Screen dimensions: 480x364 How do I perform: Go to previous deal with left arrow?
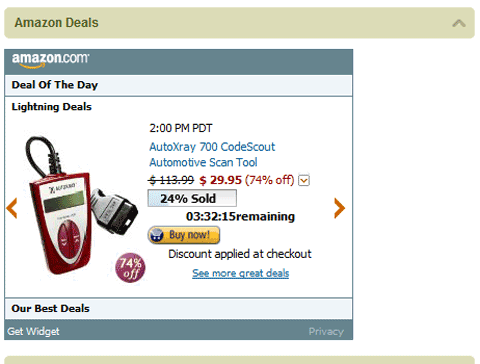point(12,208)
